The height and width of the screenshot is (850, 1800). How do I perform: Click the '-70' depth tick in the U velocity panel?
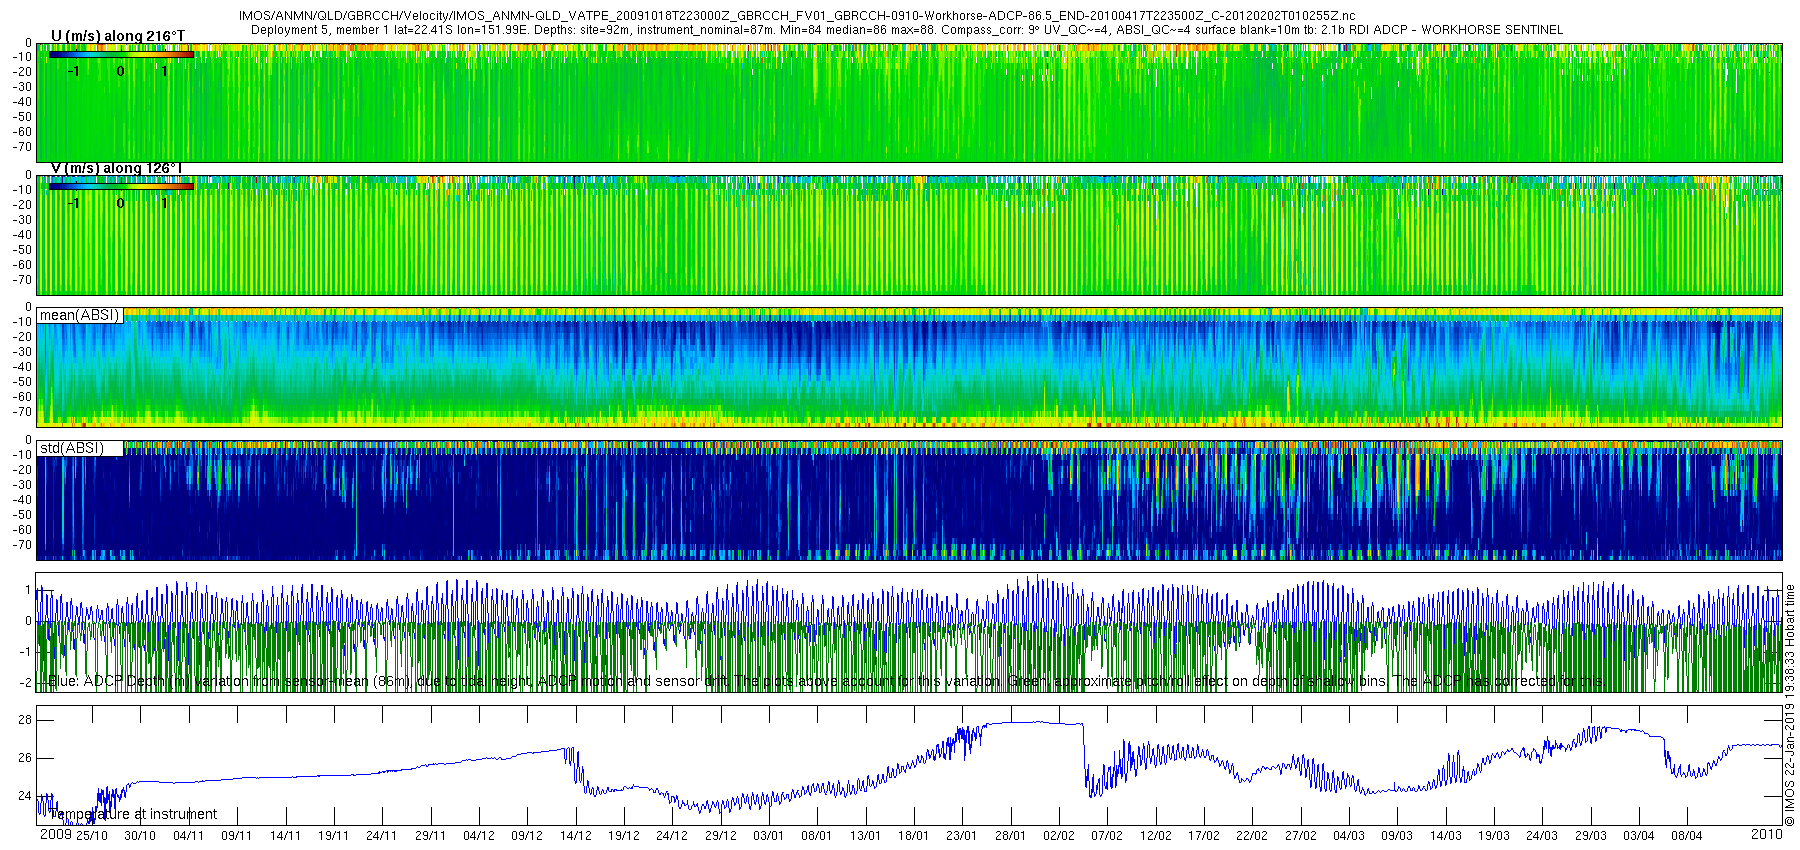tap(20, 147)
